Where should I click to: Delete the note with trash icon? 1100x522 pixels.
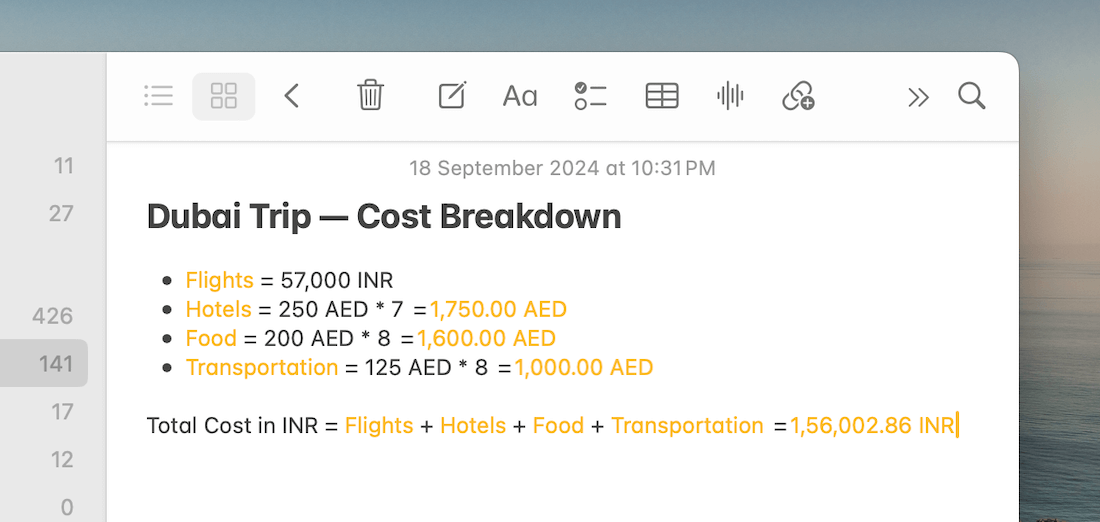(x=370, y=96)
